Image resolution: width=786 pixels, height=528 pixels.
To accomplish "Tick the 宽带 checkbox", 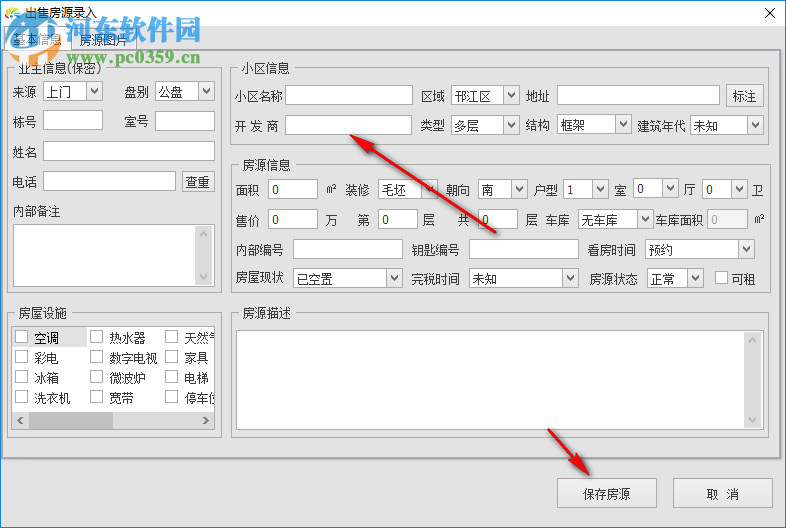I will tap(96, 397).
